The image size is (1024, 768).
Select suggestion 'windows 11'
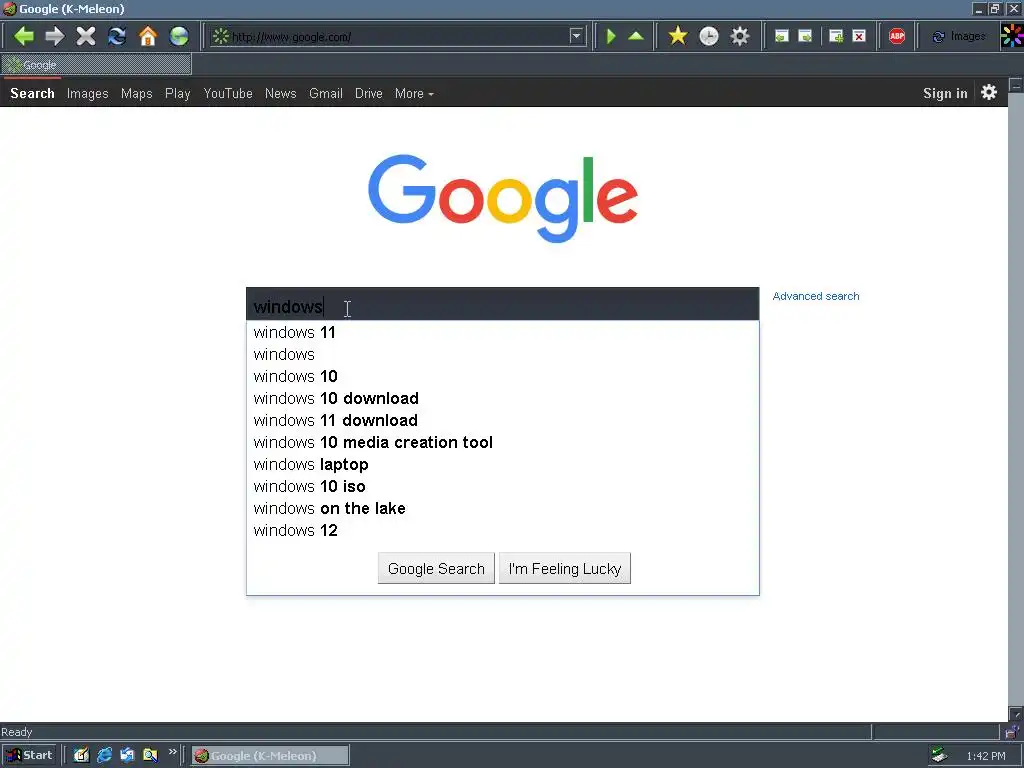click(x=503, y=332)
